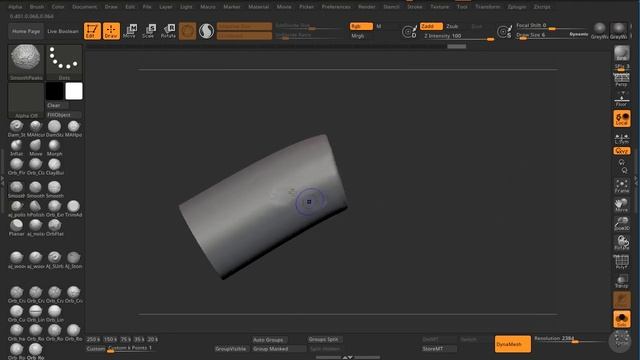Open the Alpha menu
Image resolution: width=640 pixels, height=360 pixels.
(15, 7)
